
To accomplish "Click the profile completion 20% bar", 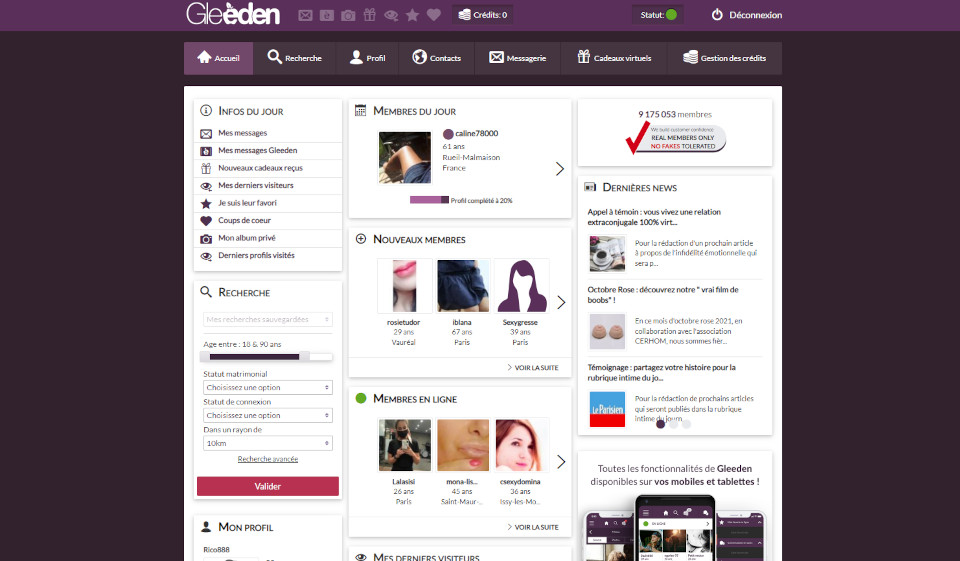I will point(429,200).
